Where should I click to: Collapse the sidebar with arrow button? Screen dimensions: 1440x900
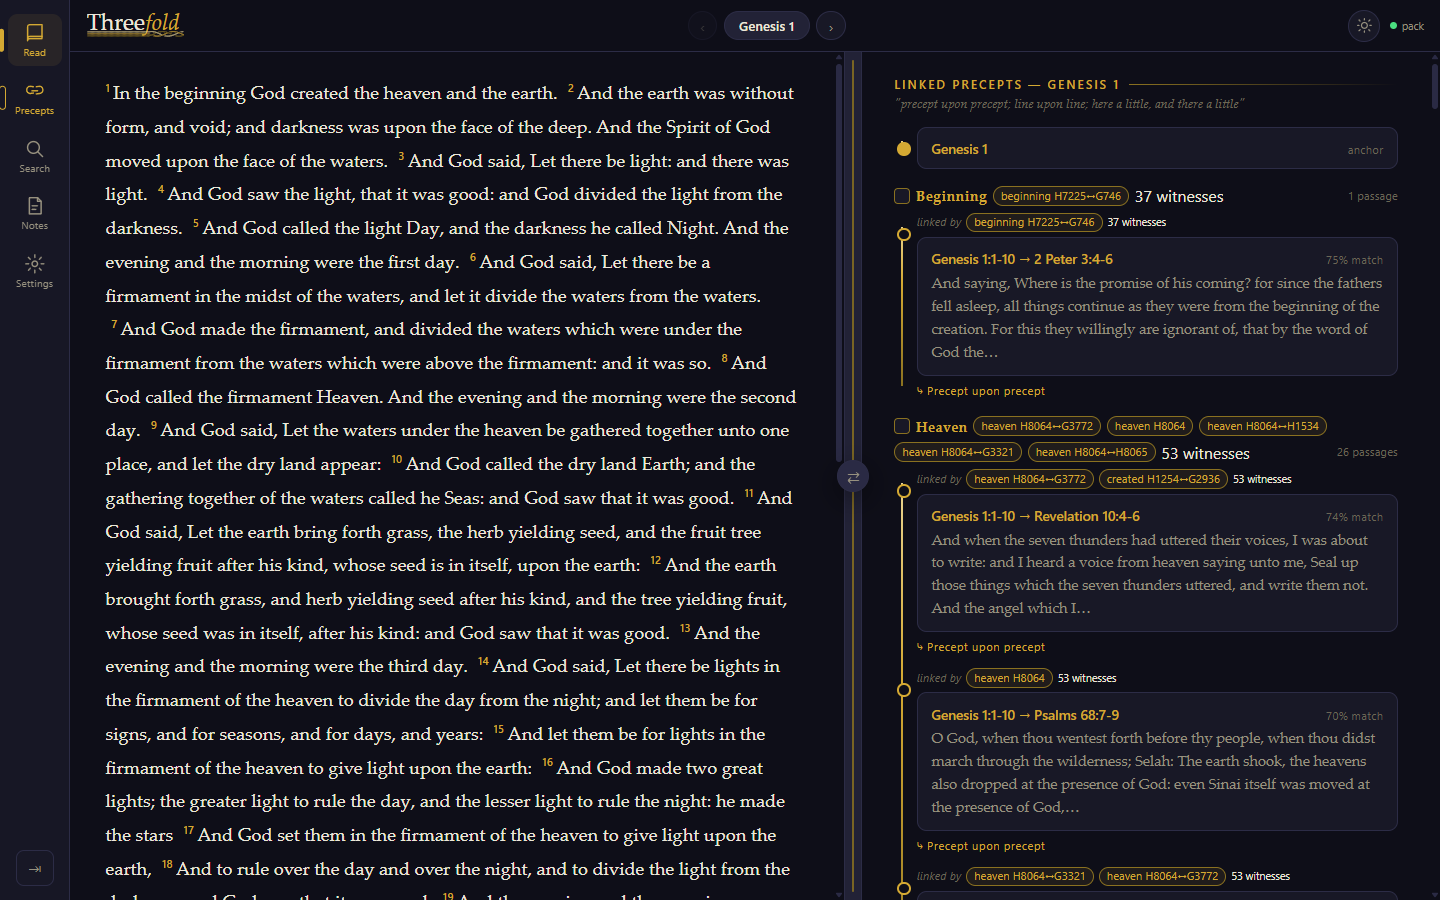[x=35, y=868]
